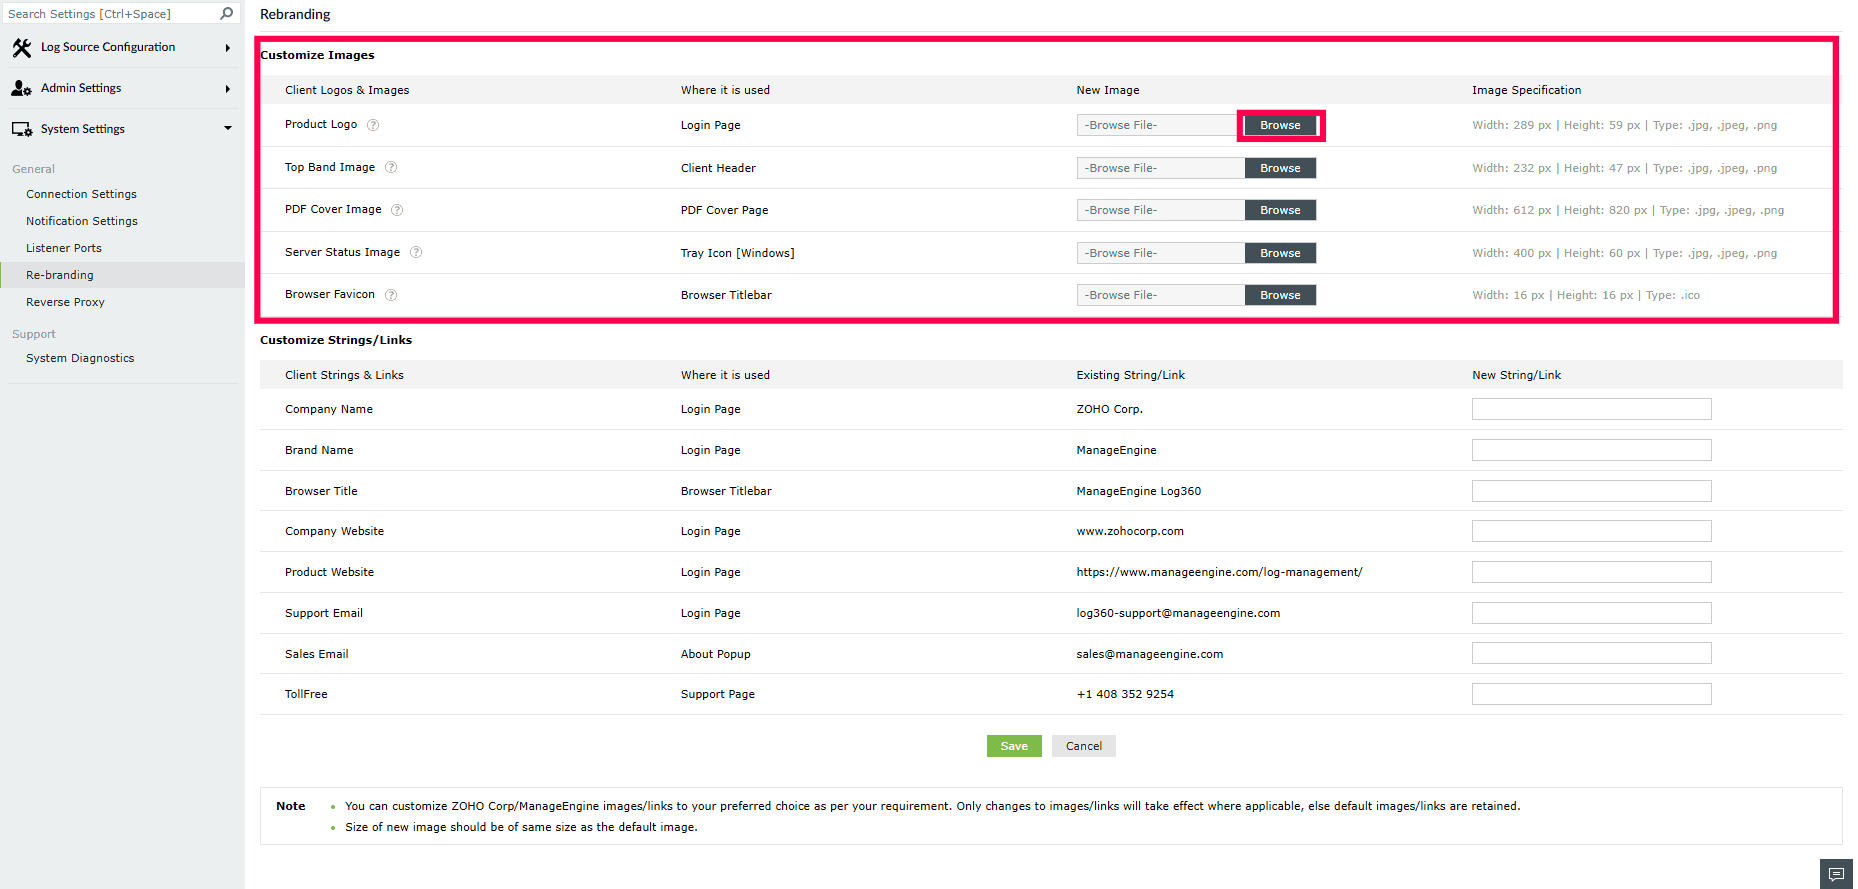Open help tooltip next to Browser Favicon
The height and width of the screenshot is (889, 1858).
point(391,295)
